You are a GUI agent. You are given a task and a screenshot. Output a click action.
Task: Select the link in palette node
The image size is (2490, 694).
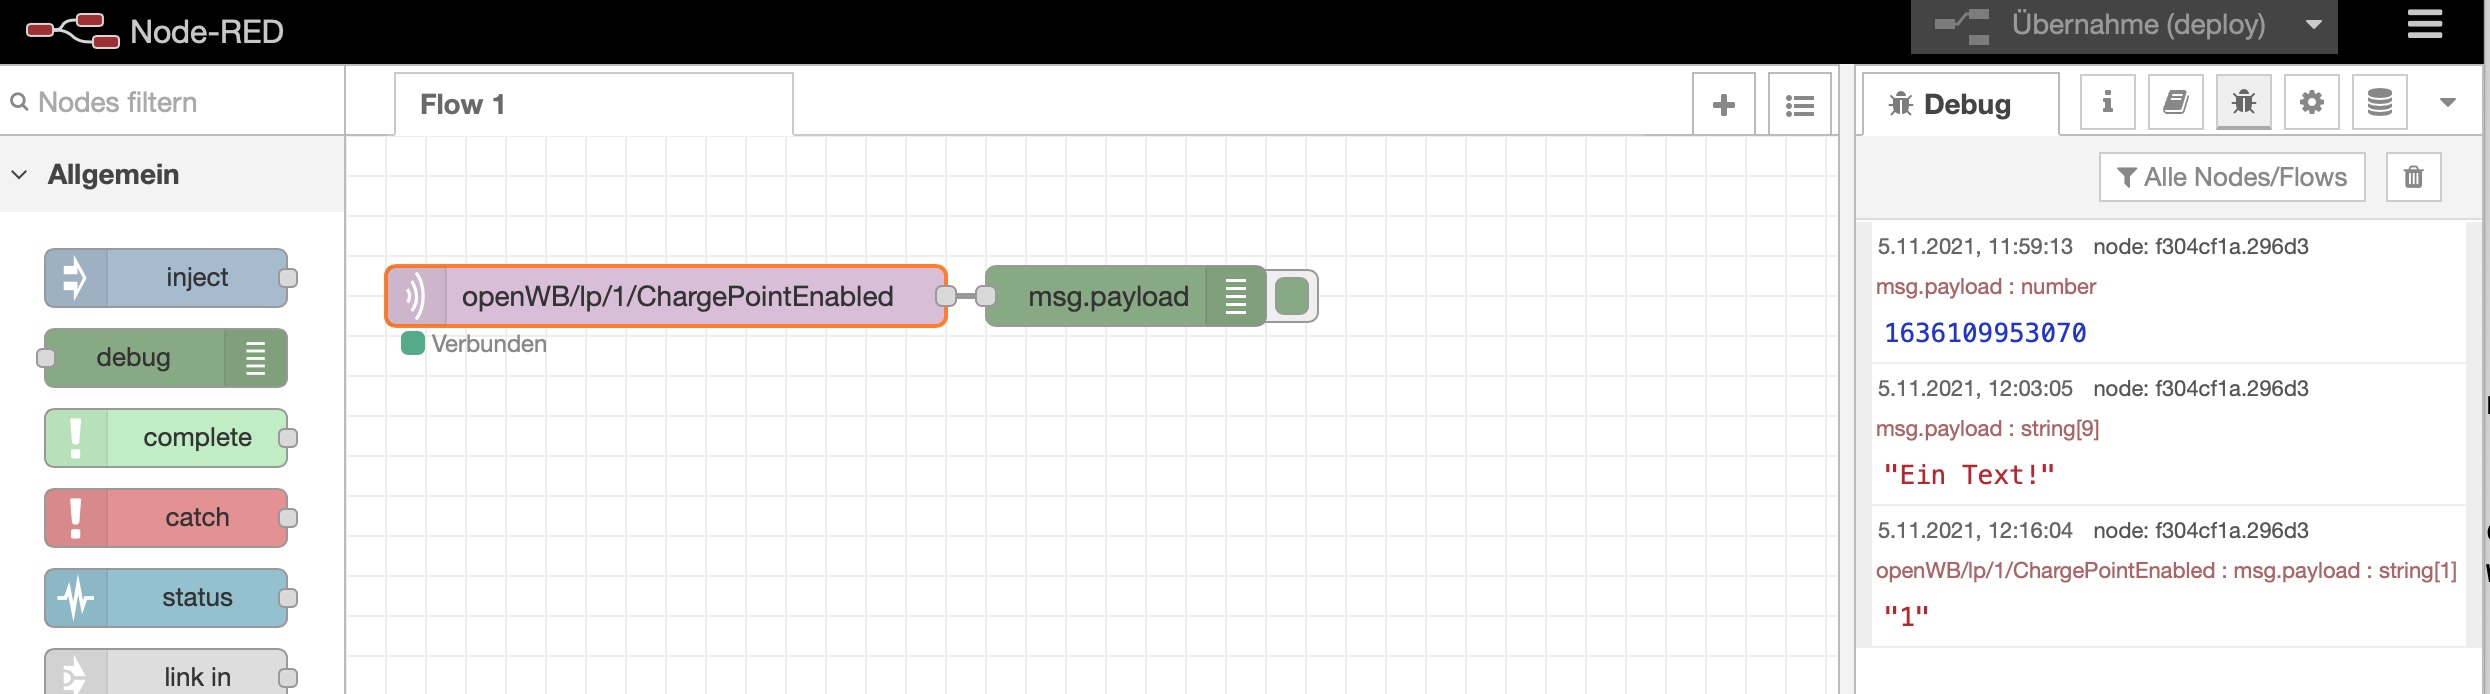pos(166,672)
